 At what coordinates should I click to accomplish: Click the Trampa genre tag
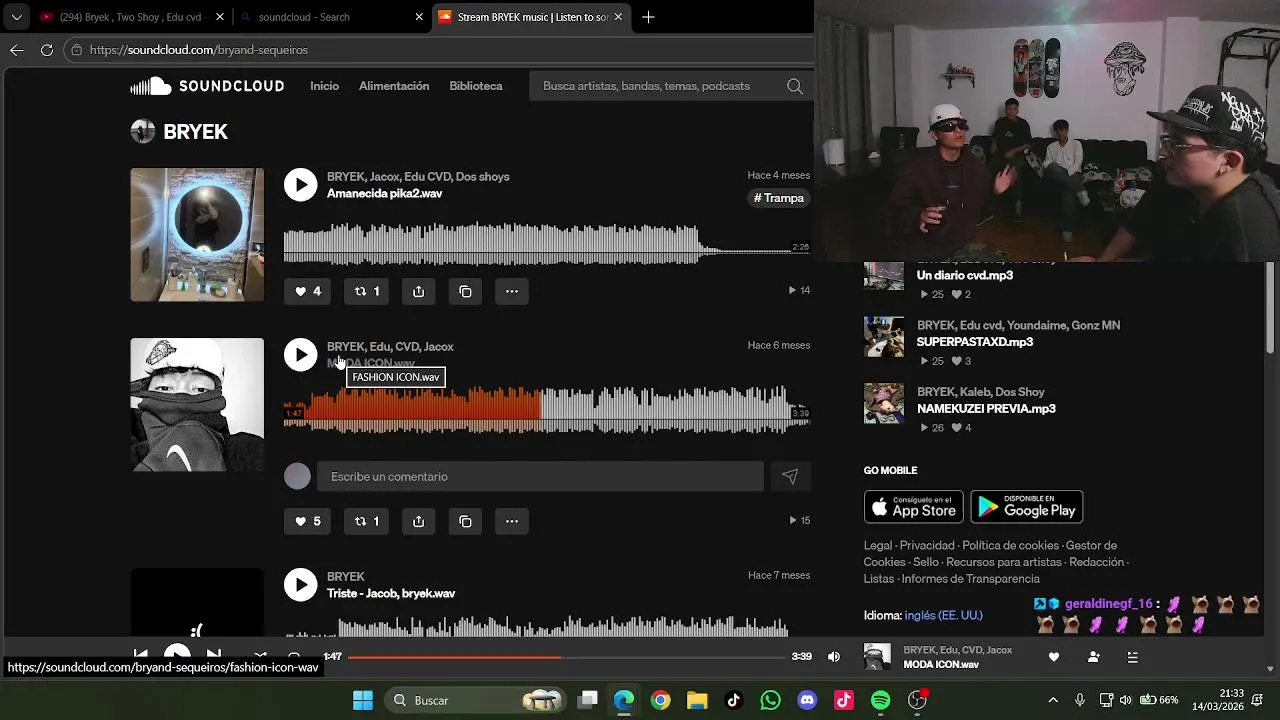779,198
